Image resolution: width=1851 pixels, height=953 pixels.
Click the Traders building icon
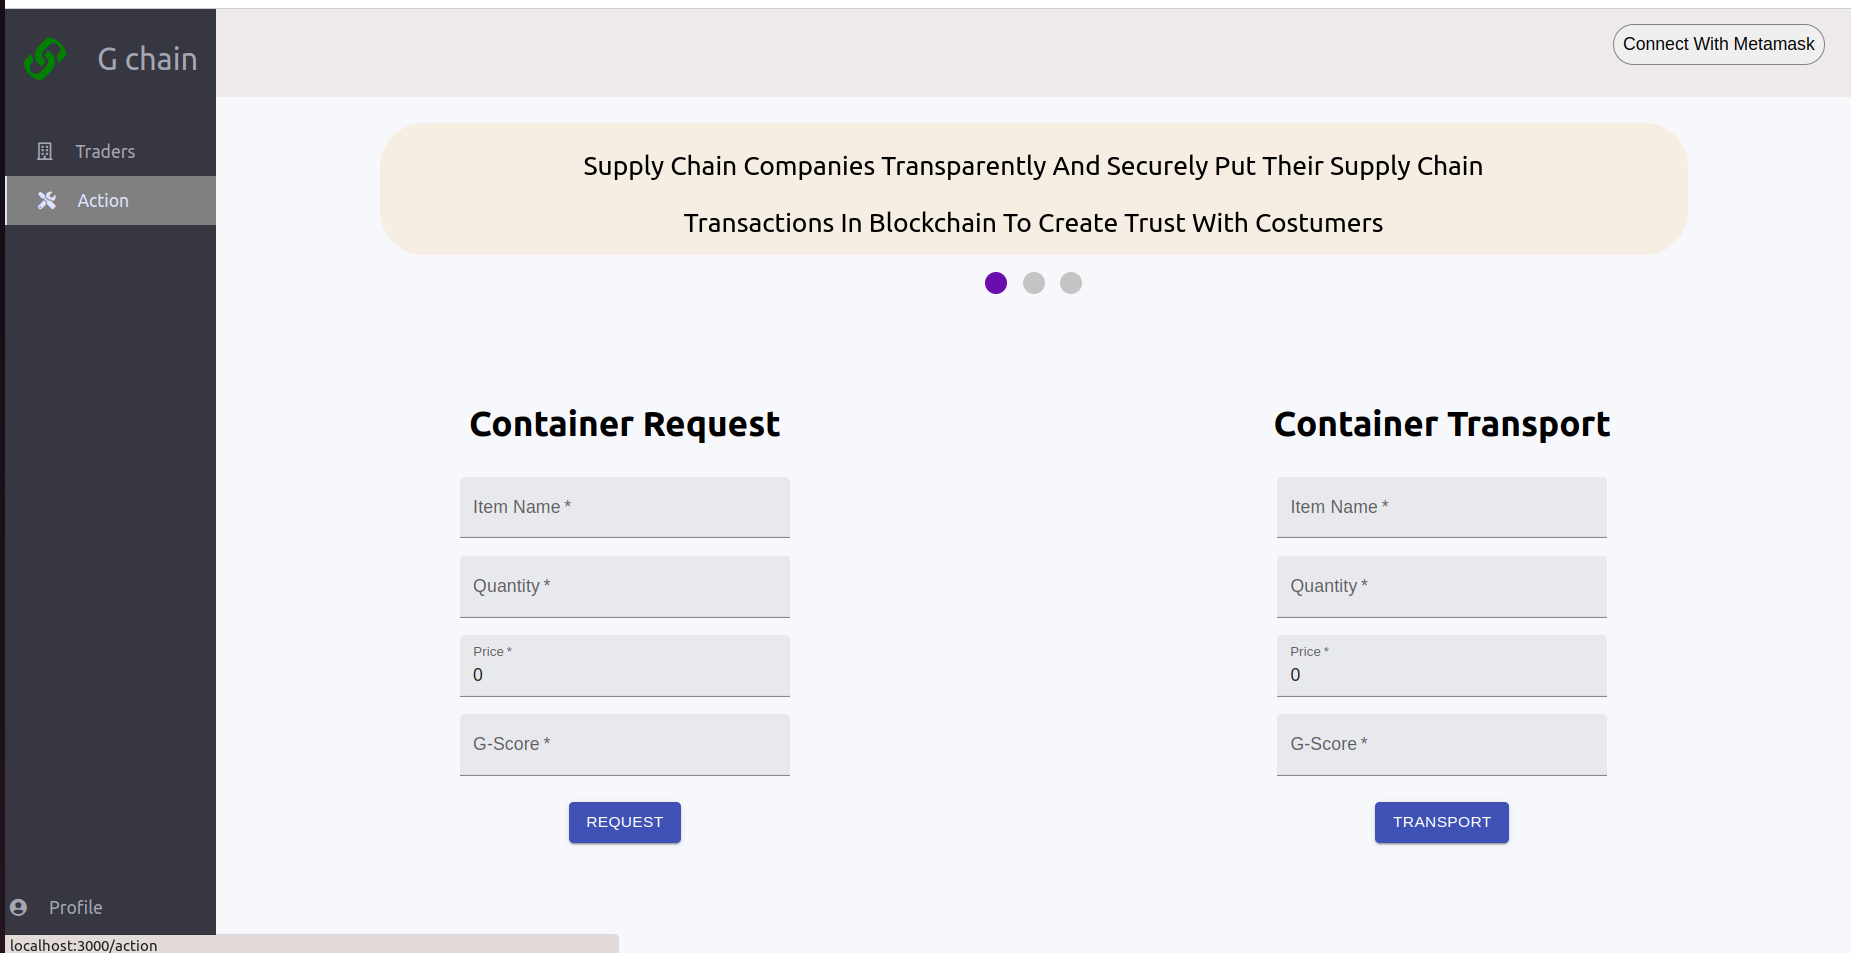tap(45, 151)
